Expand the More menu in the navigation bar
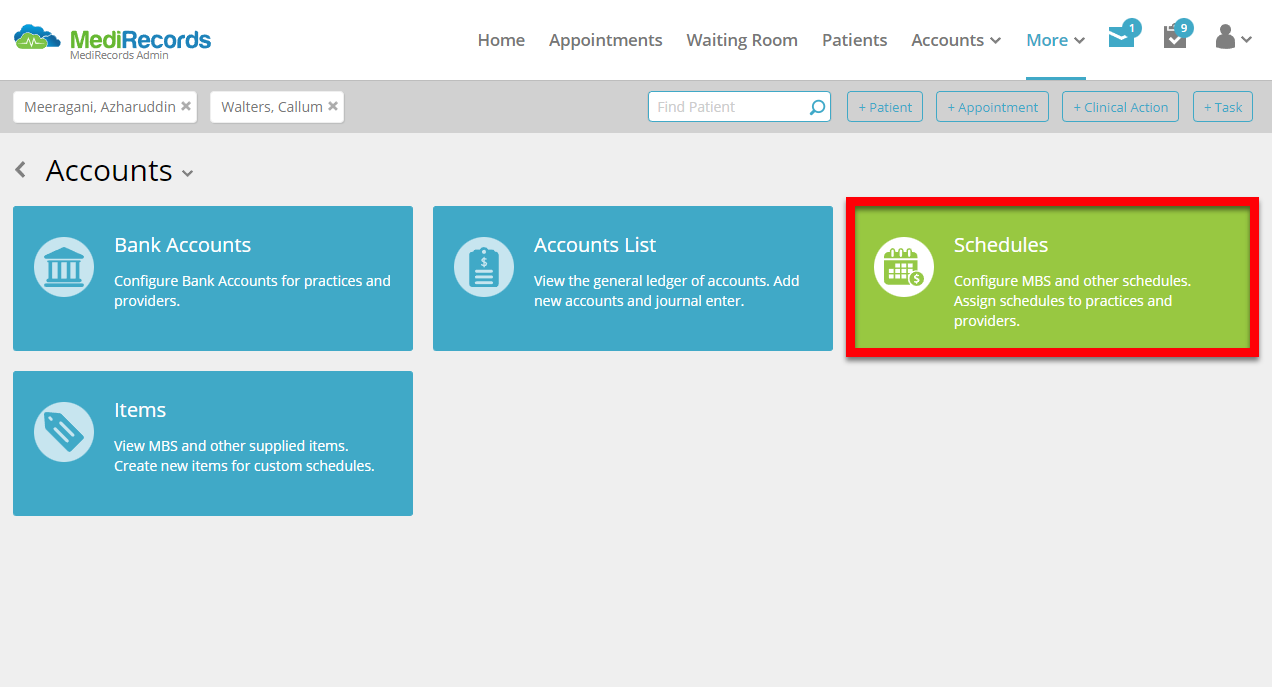1272x687 pixels. [x=1056, y=40]
